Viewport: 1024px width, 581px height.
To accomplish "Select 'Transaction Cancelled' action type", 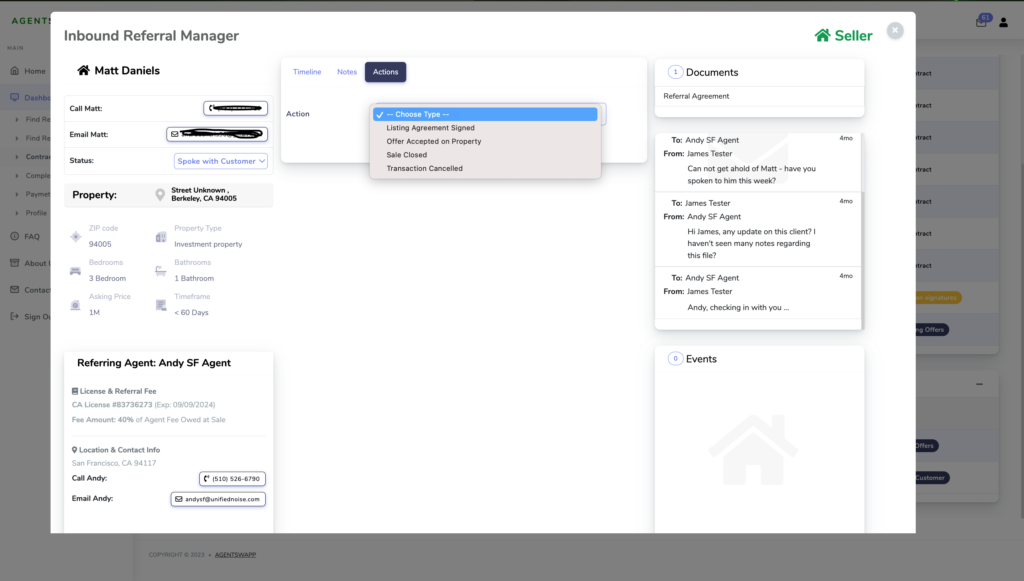I will coord(485,168).
